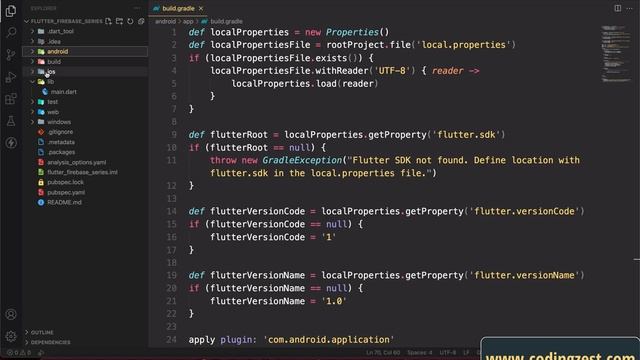Open pubspec.lock file

(65, 182)
